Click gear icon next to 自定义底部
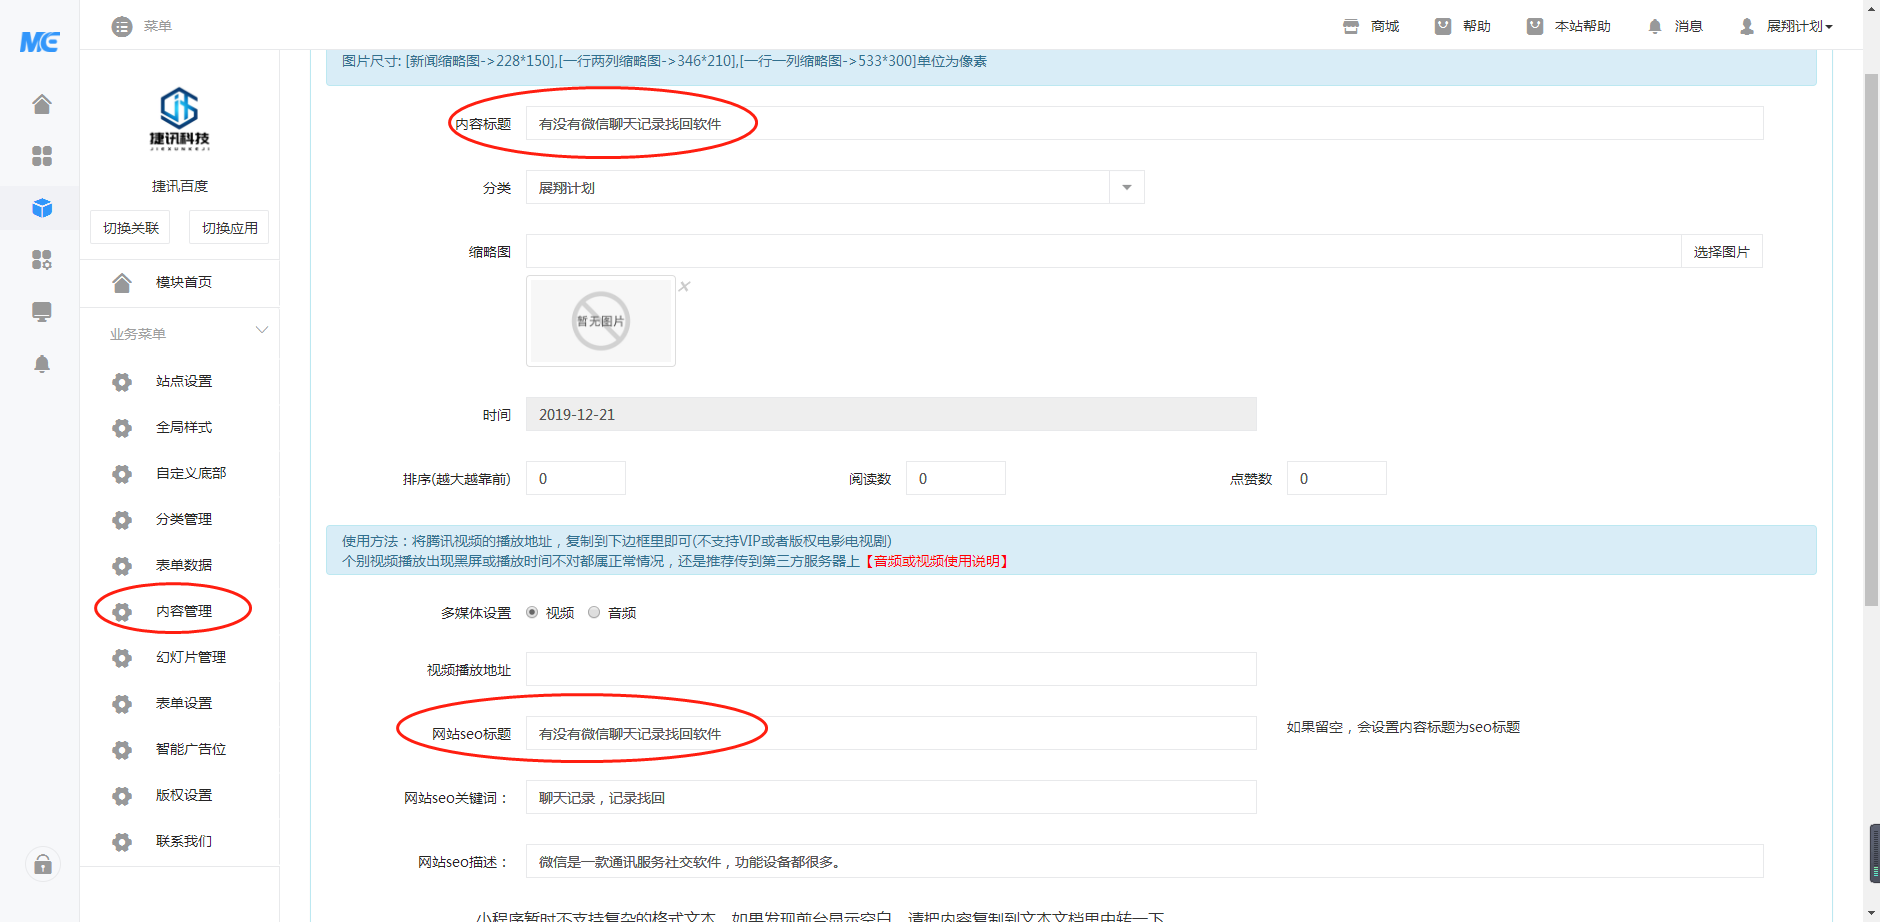The image size is (1880, 922). pos(122,474)
